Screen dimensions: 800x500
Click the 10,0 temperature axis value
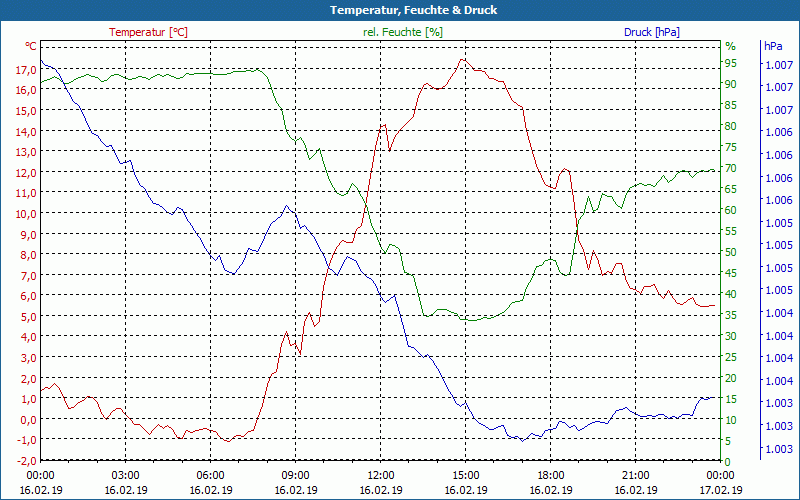point(26,214)
